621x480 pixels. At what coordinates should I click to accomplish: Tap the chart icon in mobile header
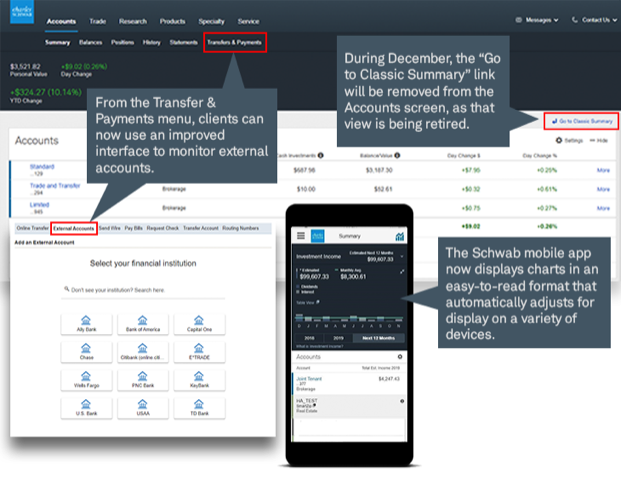point(400,236)
